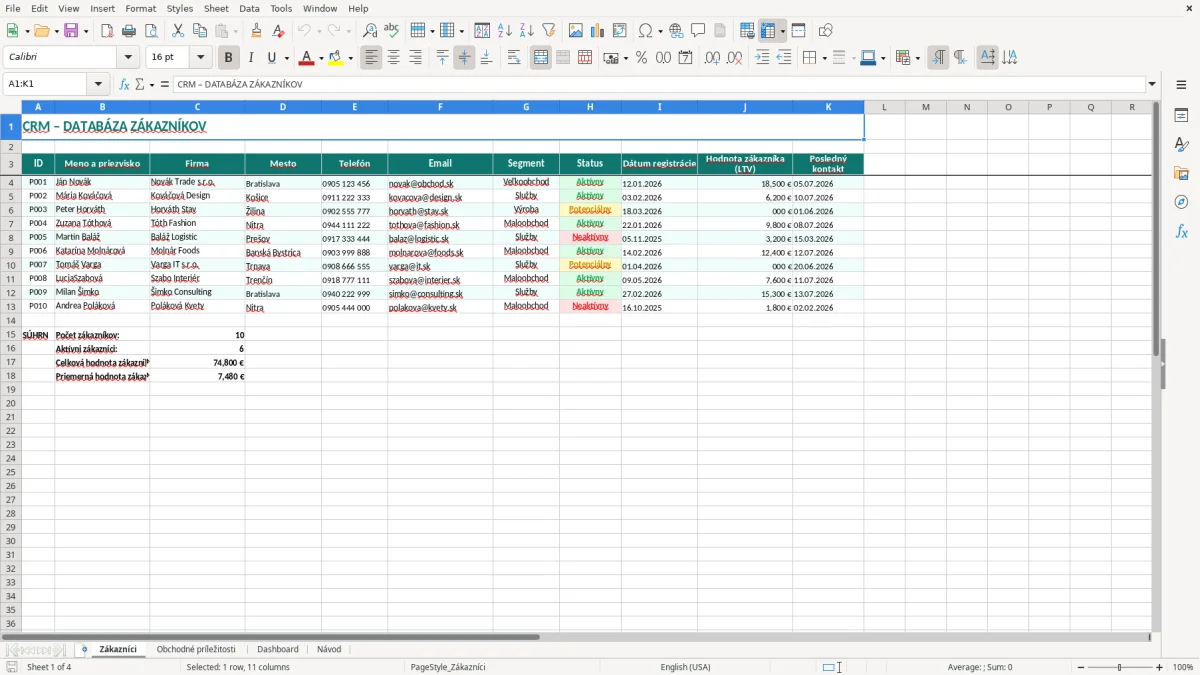Open Print Preview

(151, 31)
